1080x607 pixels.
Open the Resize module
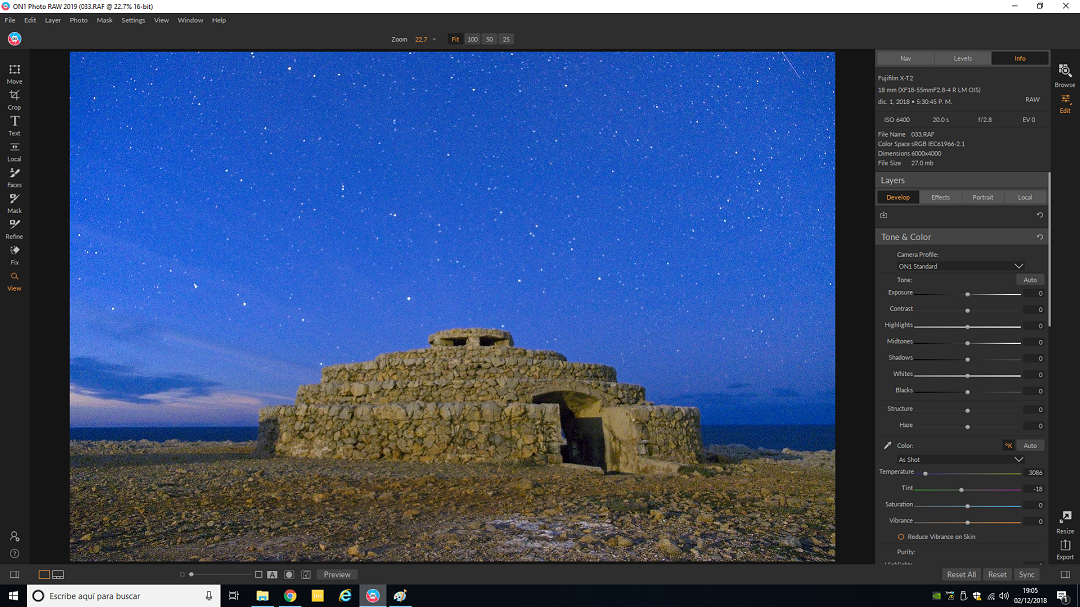tap(1065, 522)
